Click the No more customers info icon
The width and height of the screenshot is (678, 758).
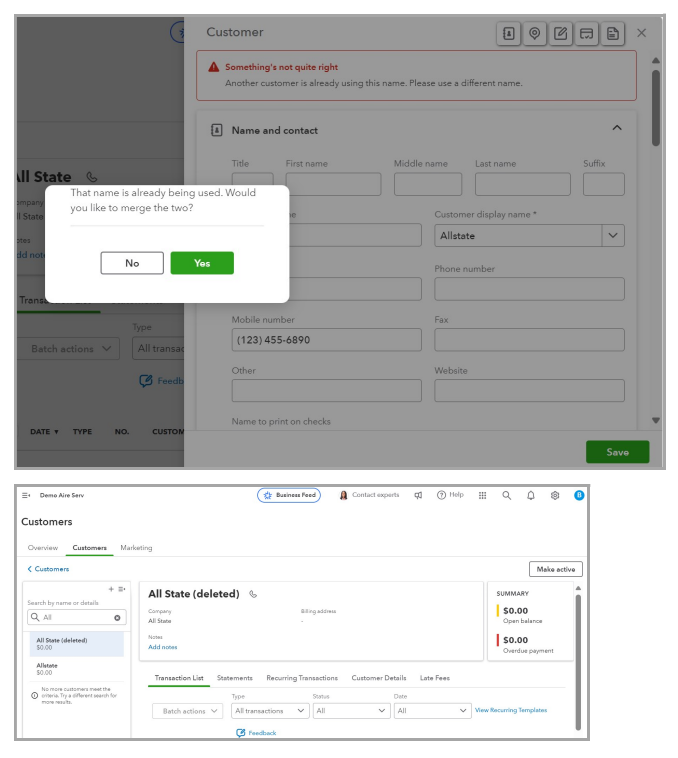pos(34,695)
